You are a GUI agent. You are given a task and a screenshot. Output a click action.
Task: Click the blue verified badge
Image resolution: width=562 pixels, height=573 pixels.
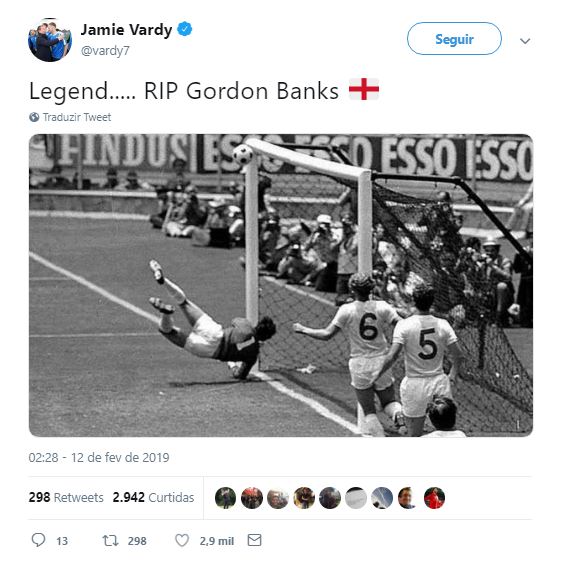point(185,29)
